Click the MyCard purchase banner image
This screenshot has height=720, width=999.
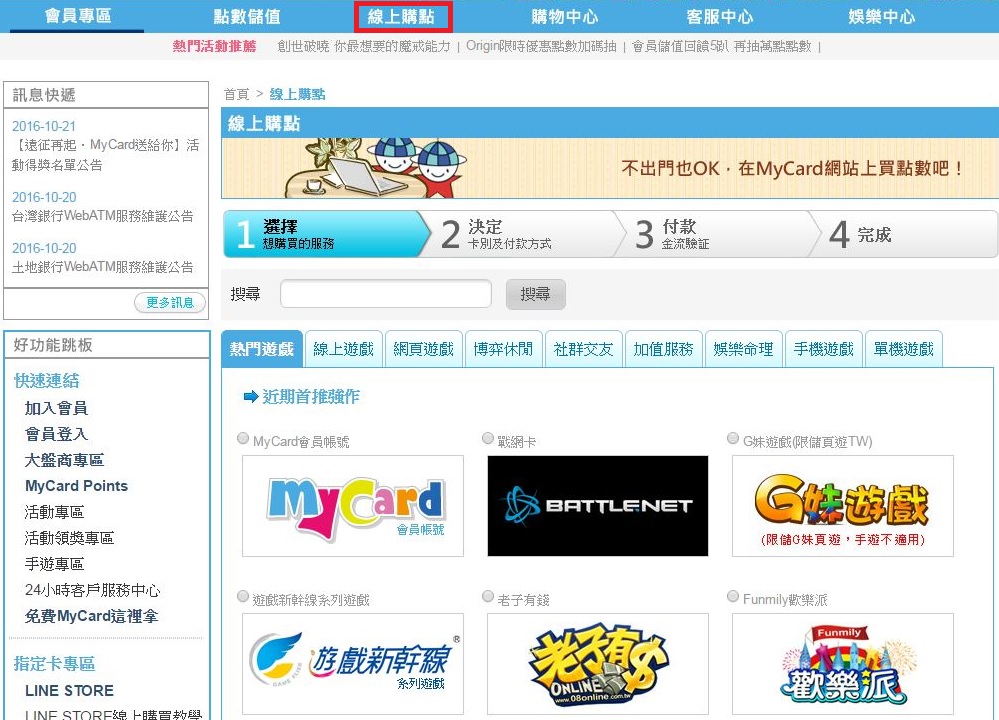(610, 168)
